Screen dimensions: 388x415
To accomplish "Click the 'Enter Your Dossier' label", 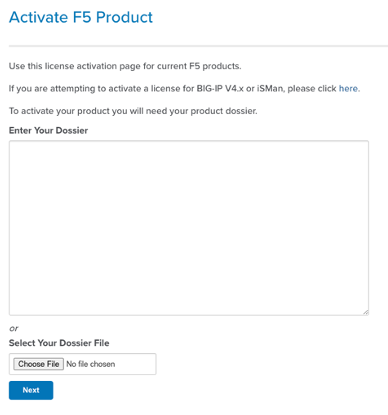I will (48, 130).
